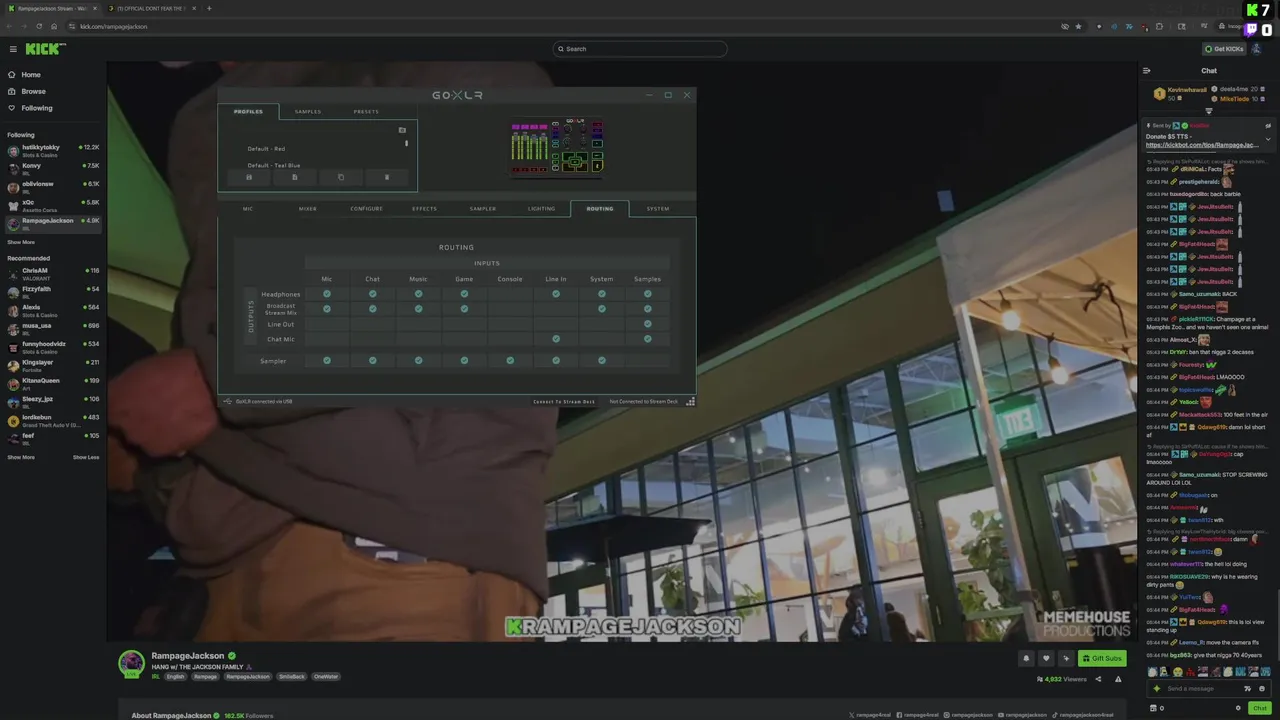Viewport: 1280px width, 720px height.
Task: Select the Default - Red profile
Action: point(266,149)
